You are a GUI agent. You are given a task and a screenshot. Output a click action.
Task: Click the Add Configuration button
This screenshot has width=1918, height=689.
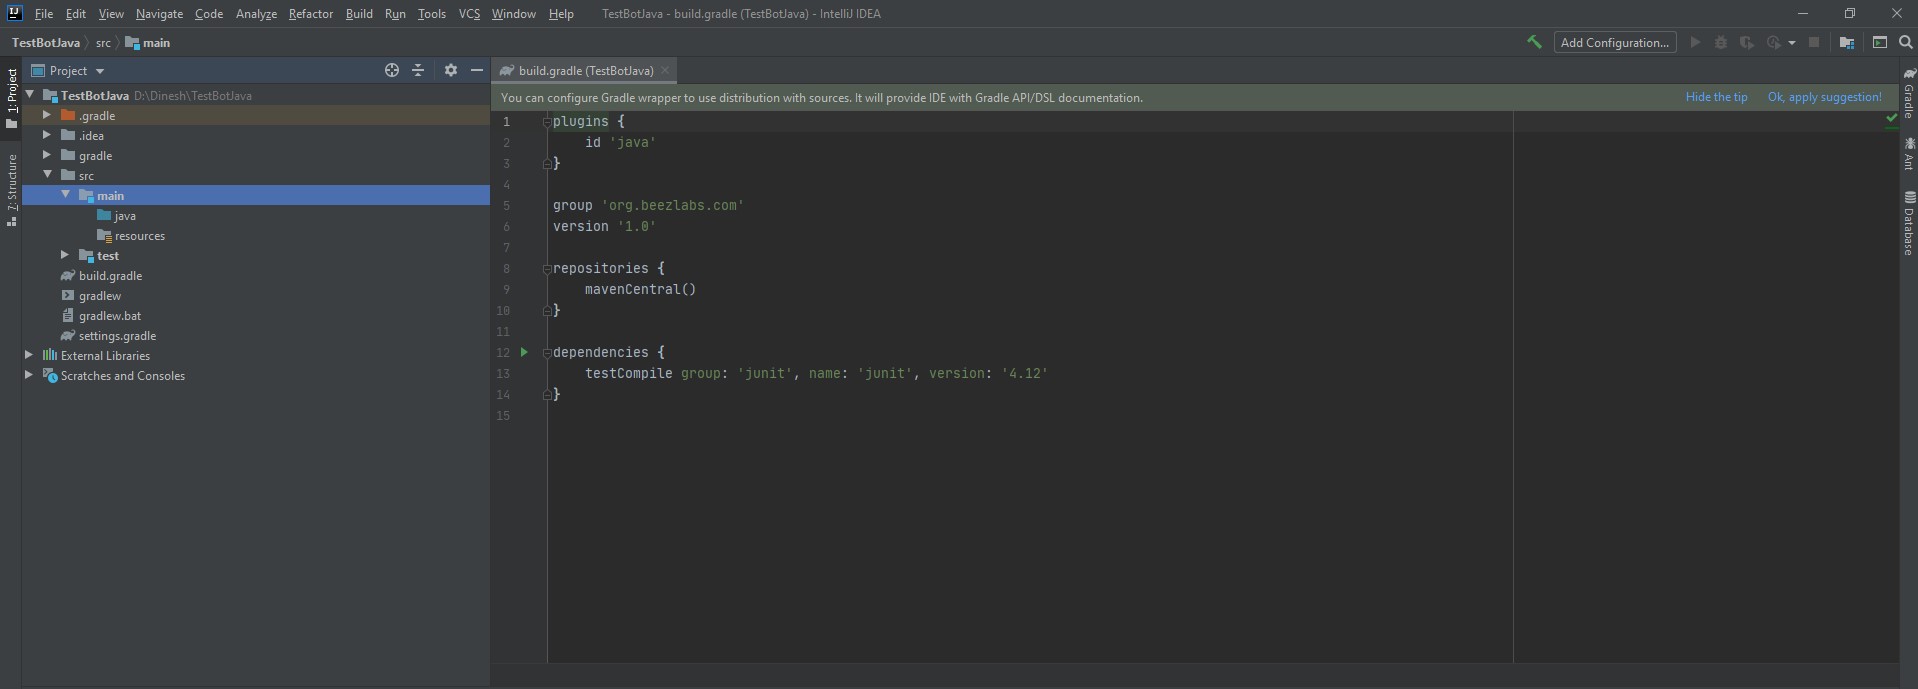tap(1615, 42)
